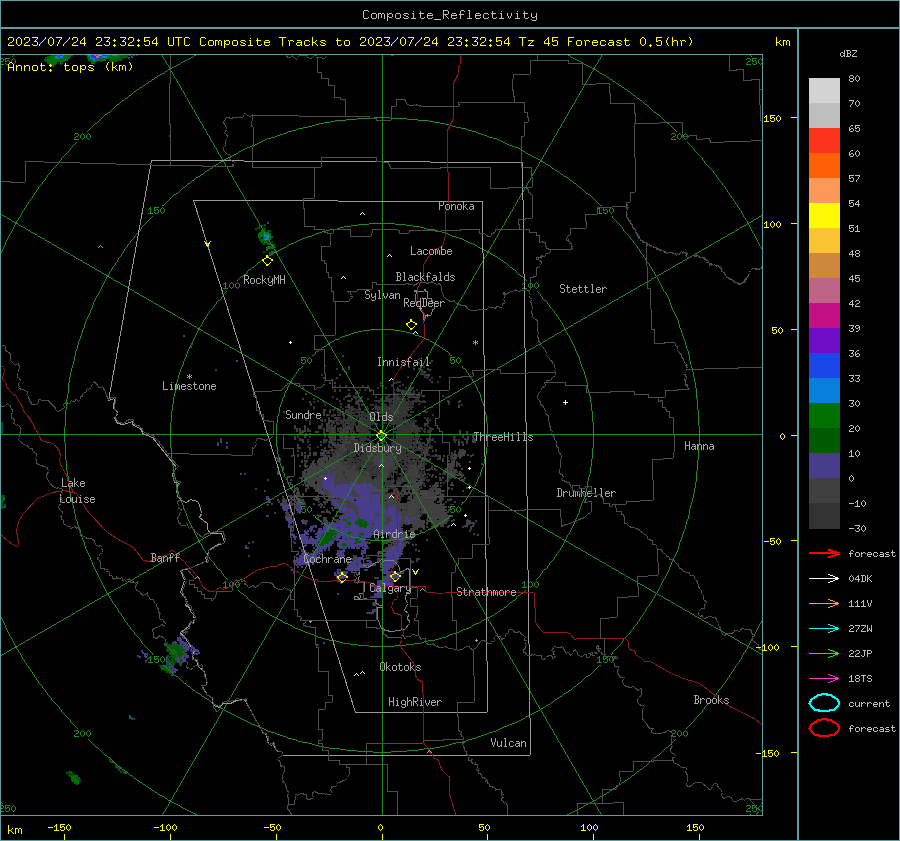The width and height of the screenshot is (900, 841).
Task: Click the Cochrane city label
Action: (327, 559)
